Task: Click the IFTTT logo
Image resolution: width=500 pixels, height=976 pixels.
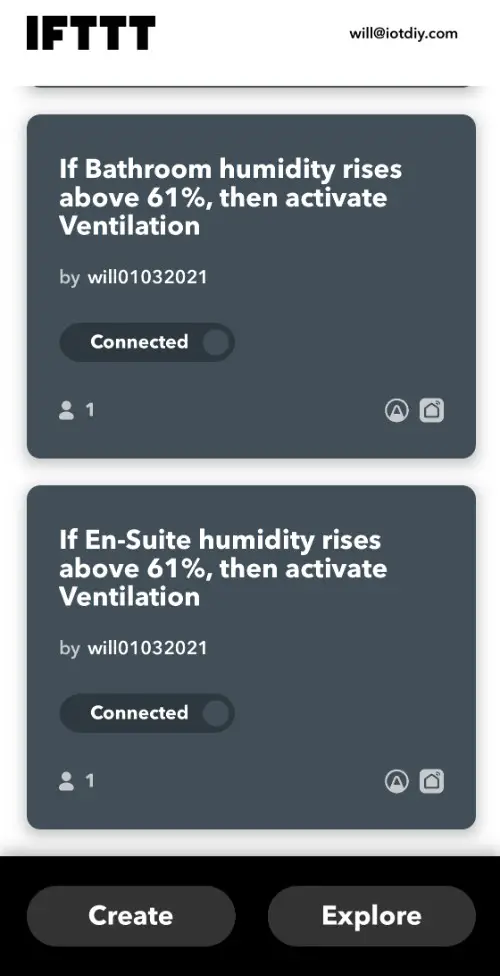Action: coord(91,33)
